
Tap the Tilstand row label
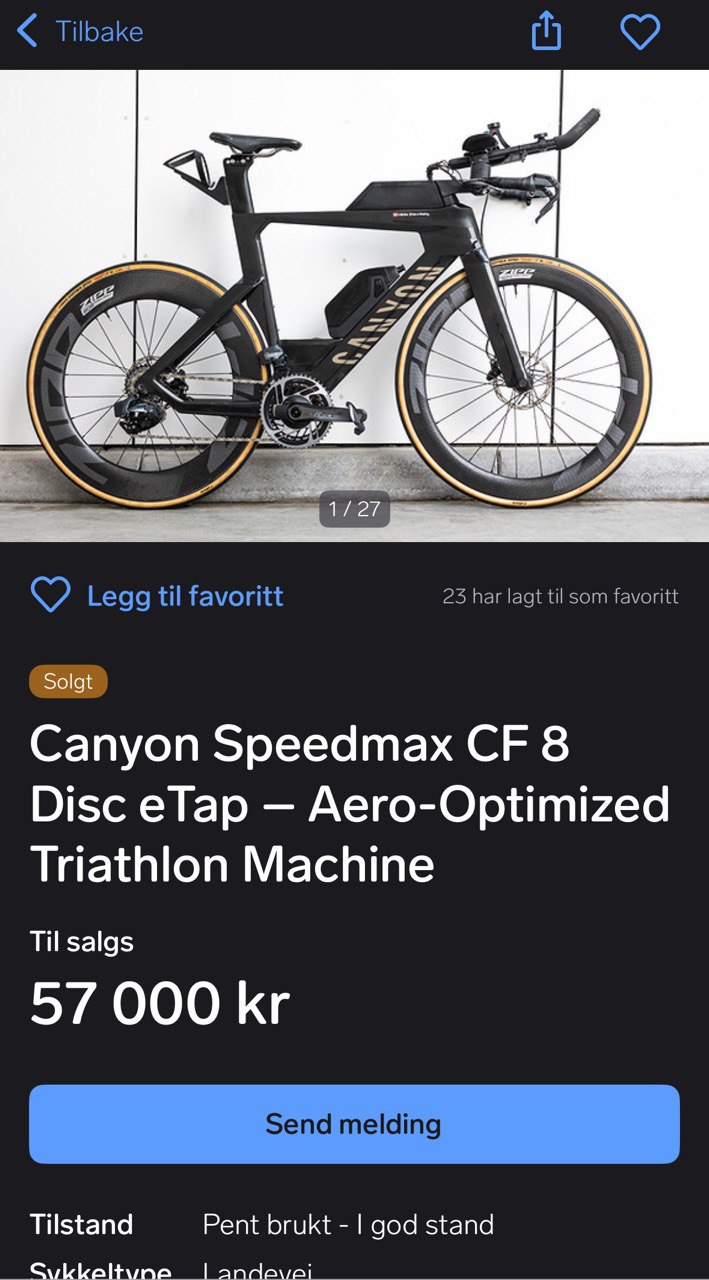82,1225
